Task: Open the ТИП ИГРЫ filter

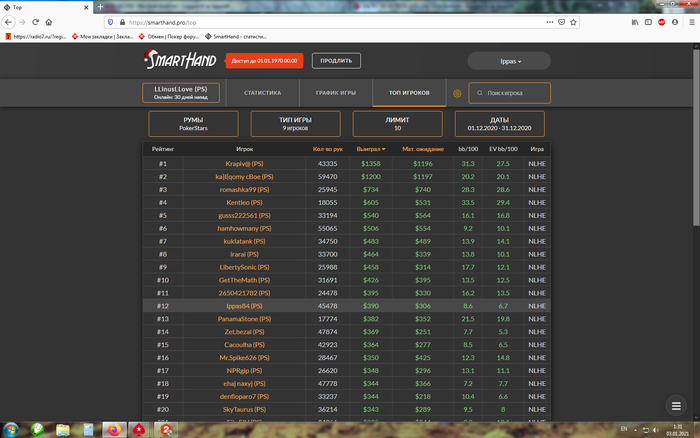Action: 295,124
